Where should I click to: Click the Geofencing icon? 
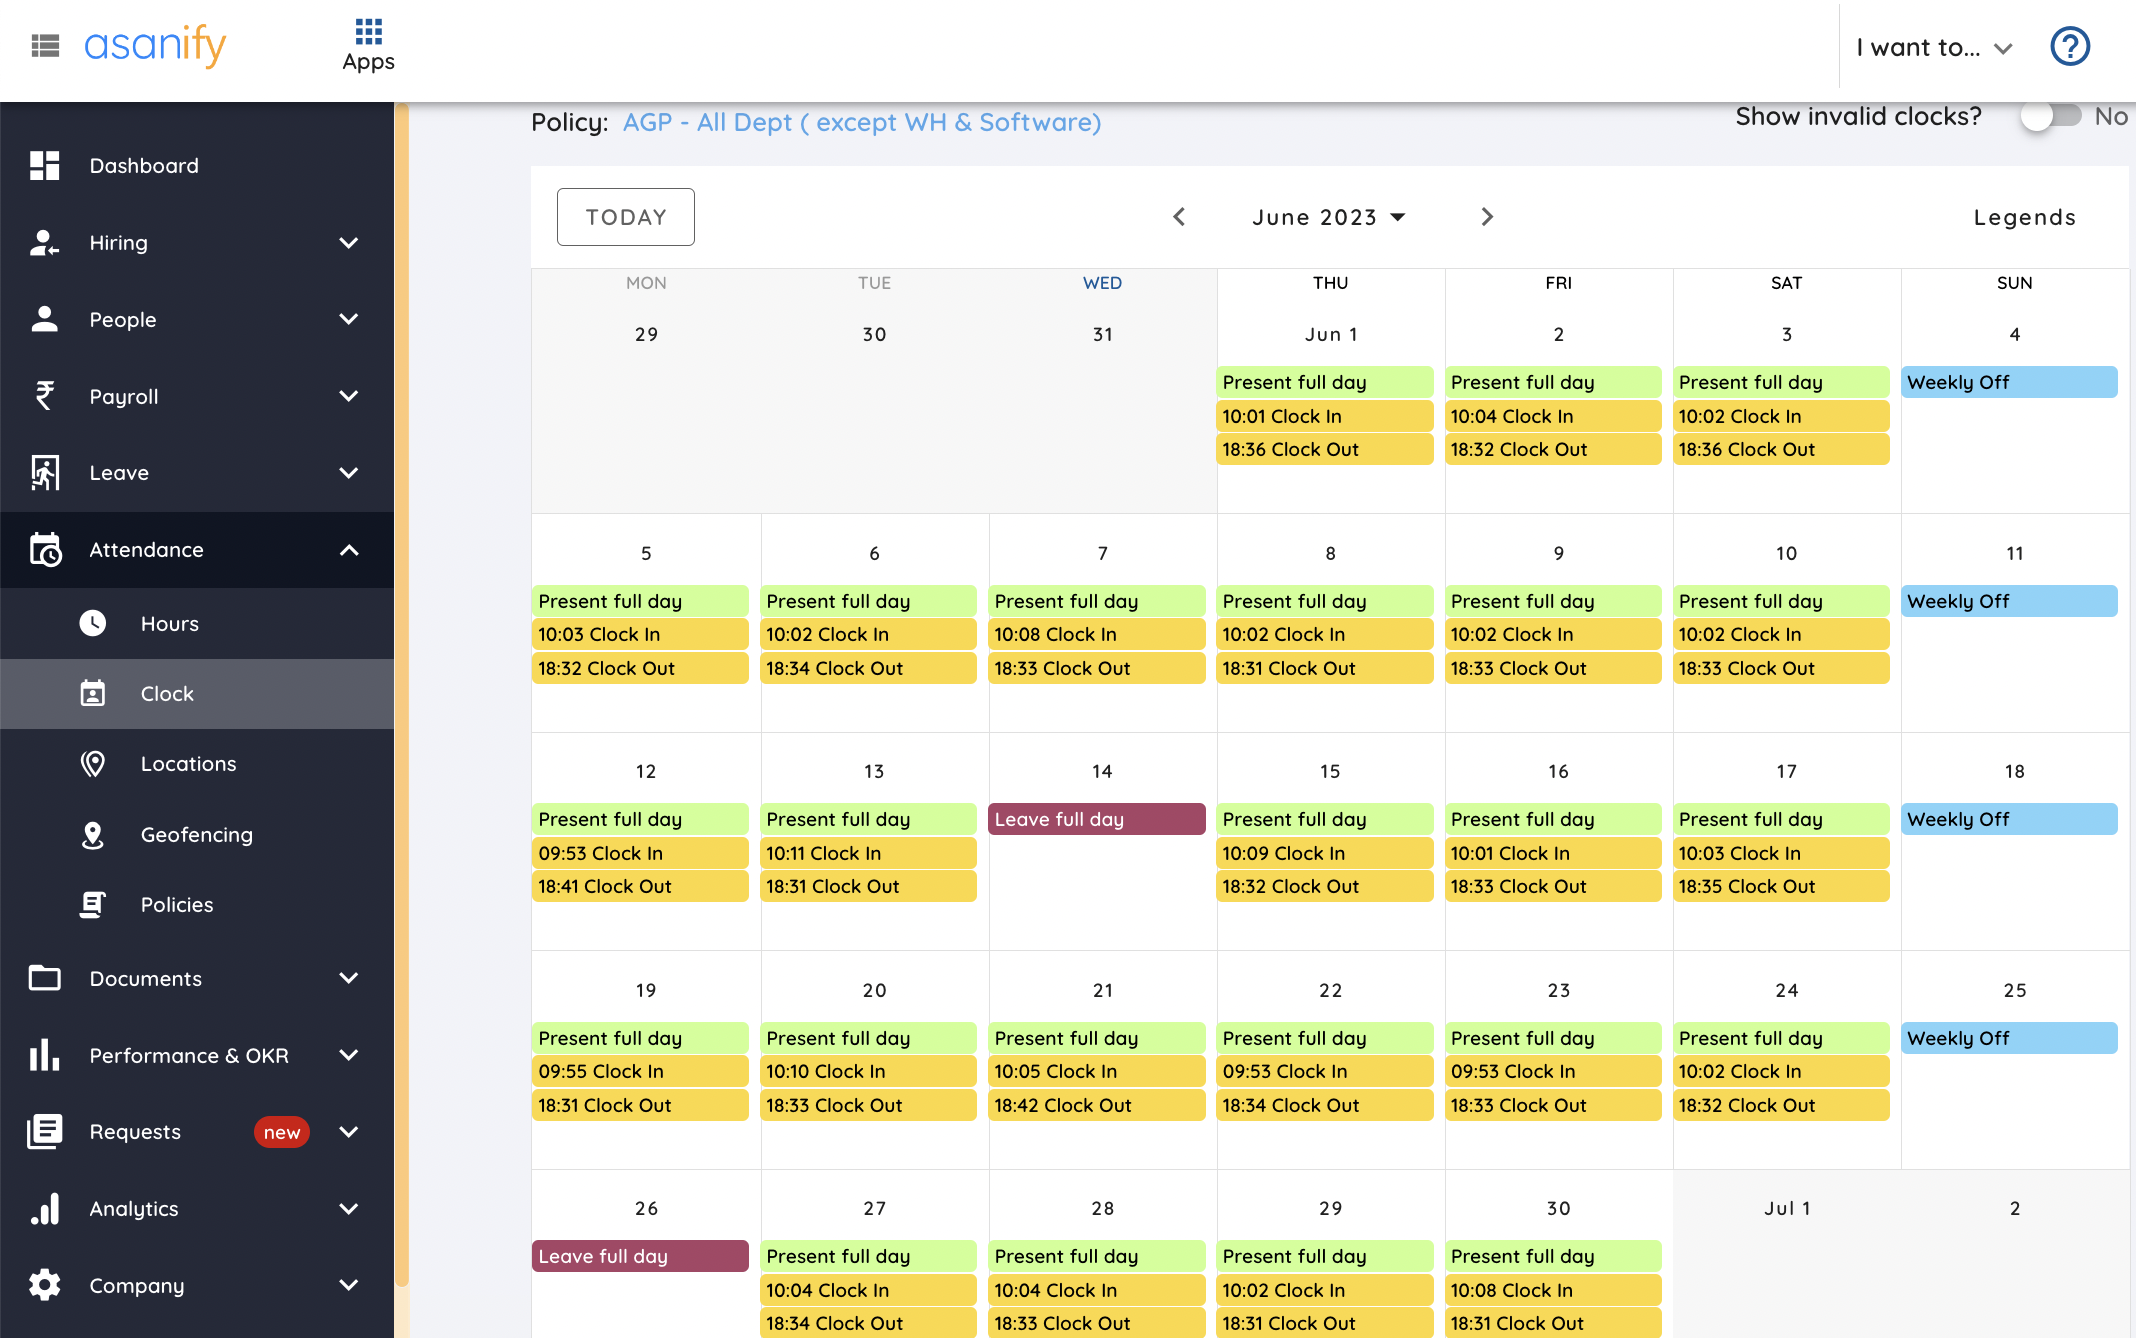[92, 834]
